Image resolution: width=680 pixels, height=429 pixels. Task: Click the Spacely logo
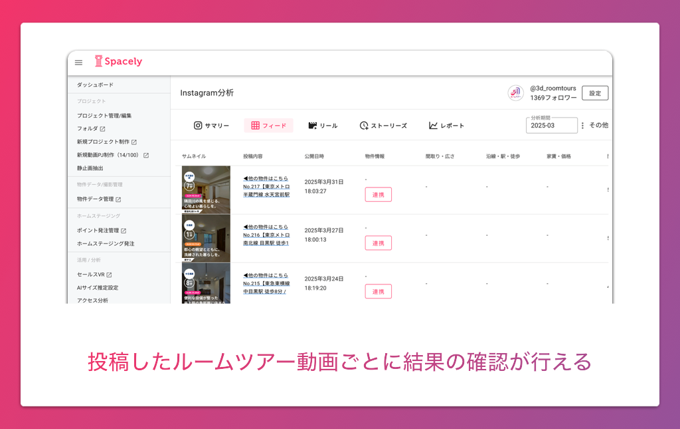[x=118, y=62]
